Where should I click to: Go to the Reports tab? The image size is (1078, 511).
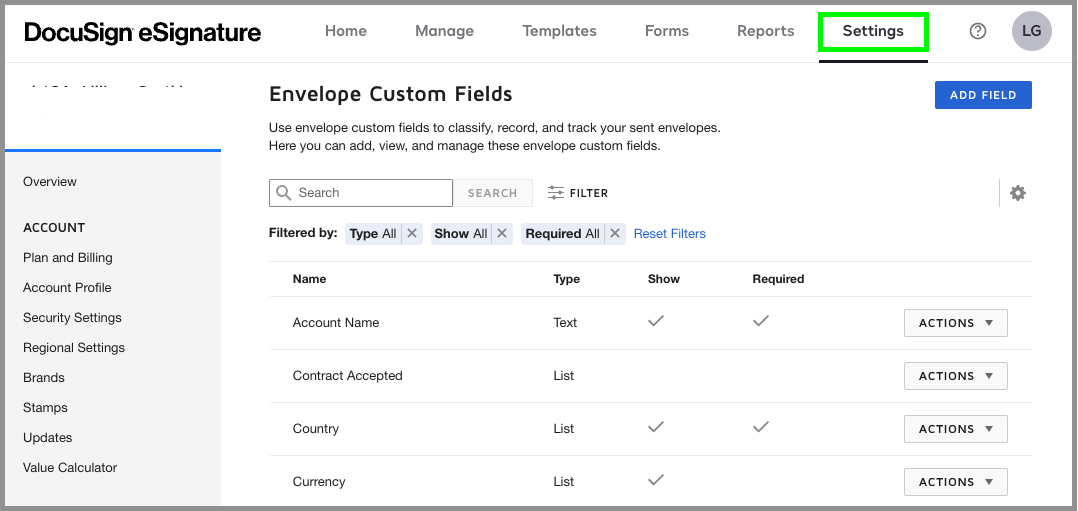click(765, 31)
